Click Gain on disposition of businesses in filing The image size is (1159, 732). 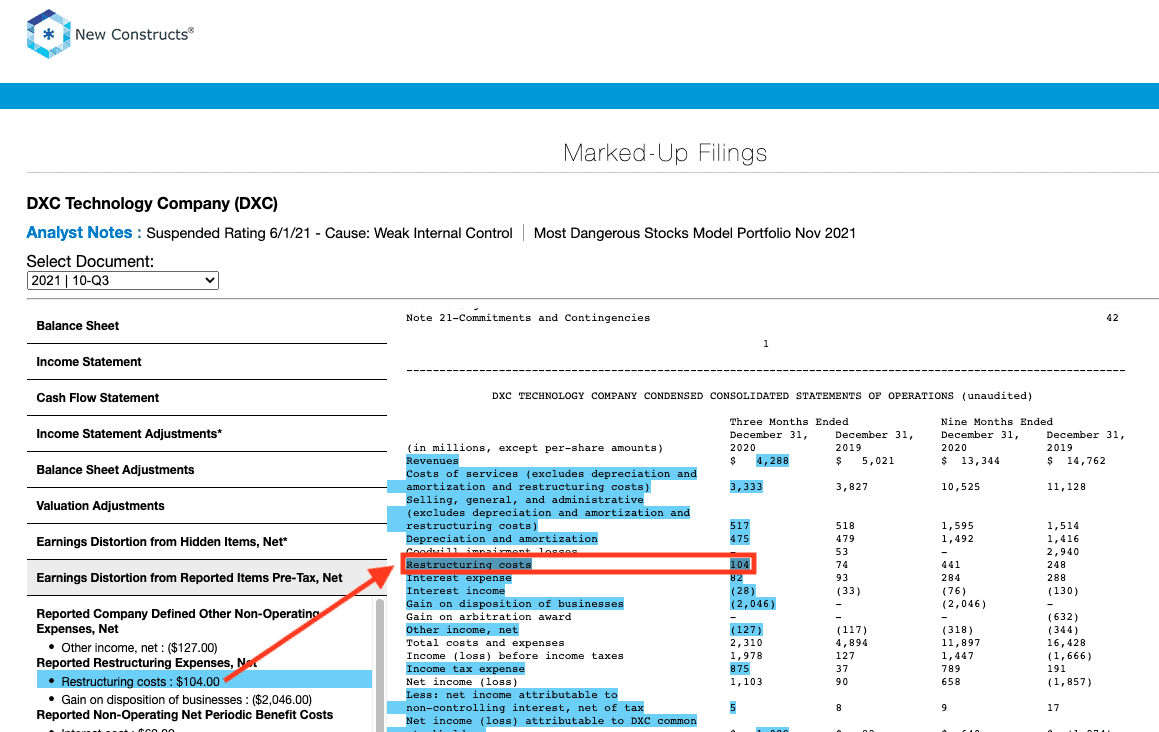pos(515,604)
